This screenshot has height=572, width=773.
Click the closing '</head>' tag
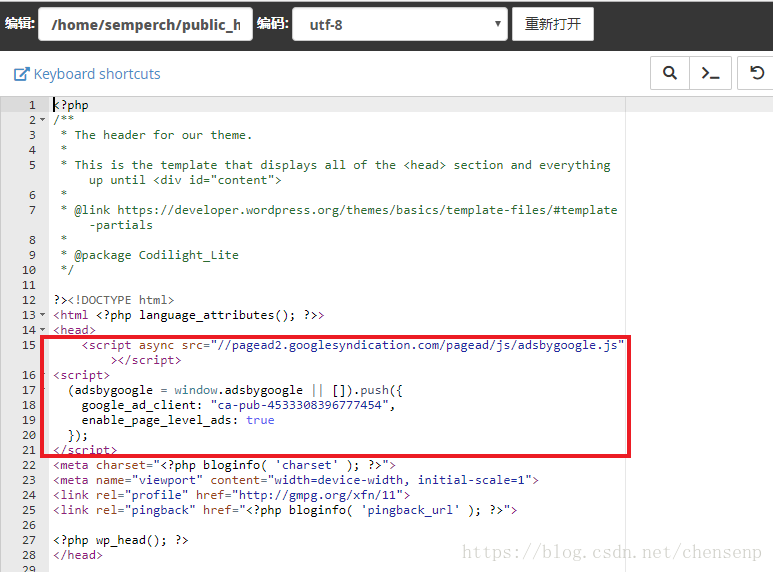[x=78, y=555]
